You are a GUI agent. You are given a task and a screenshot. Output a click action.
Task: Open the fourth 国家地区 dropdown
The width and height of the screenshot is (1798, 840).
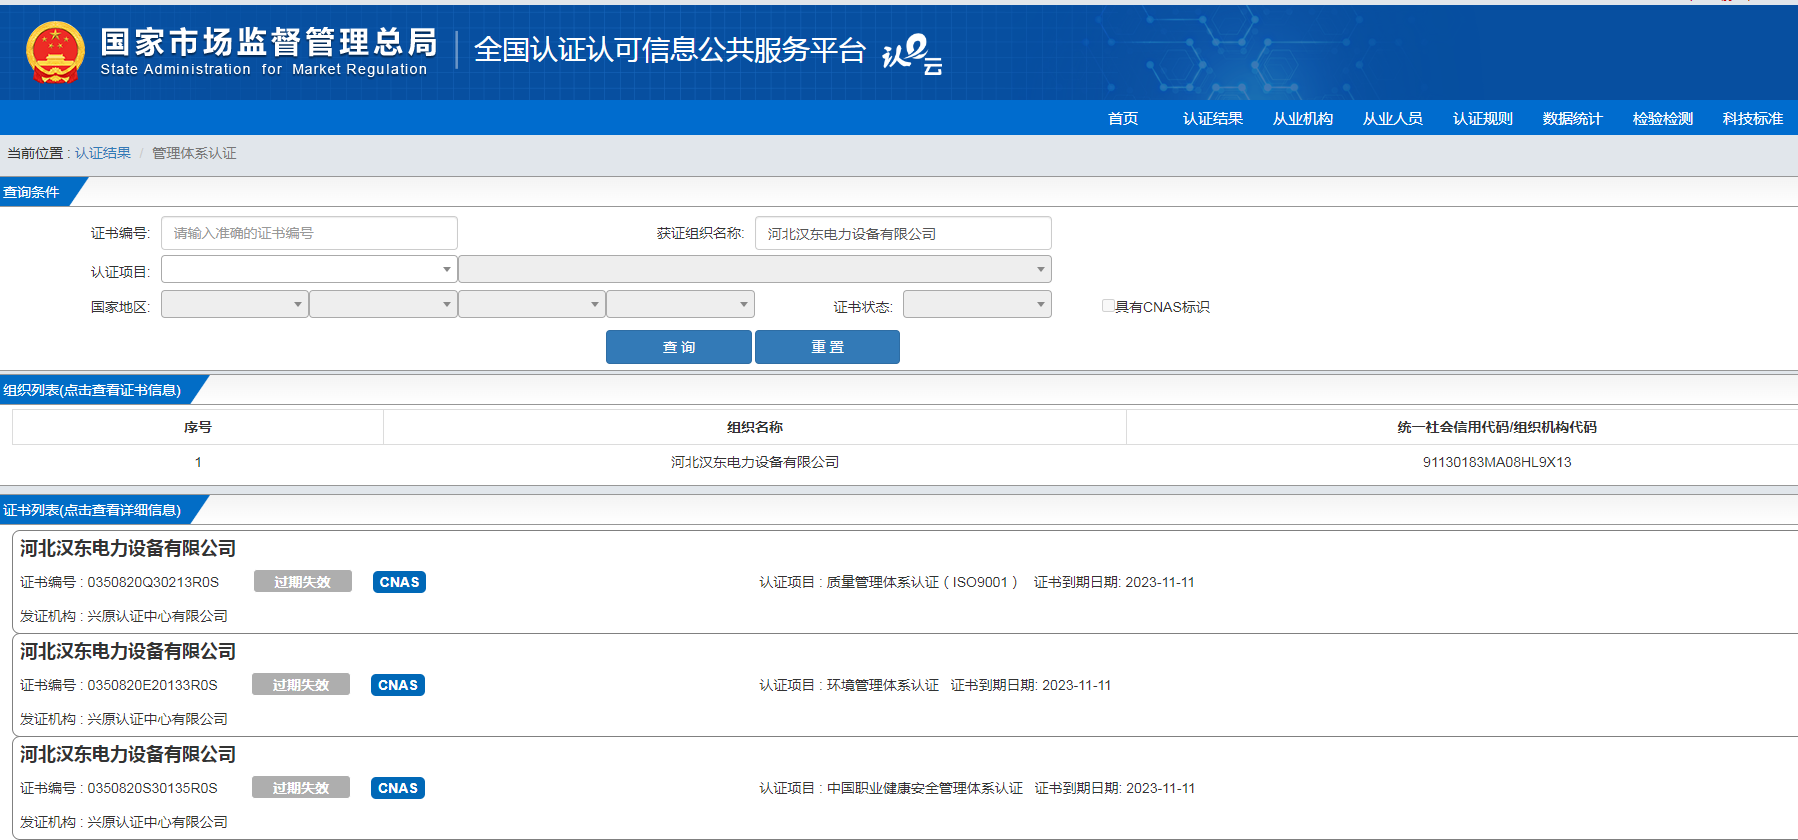coord(680,304)
